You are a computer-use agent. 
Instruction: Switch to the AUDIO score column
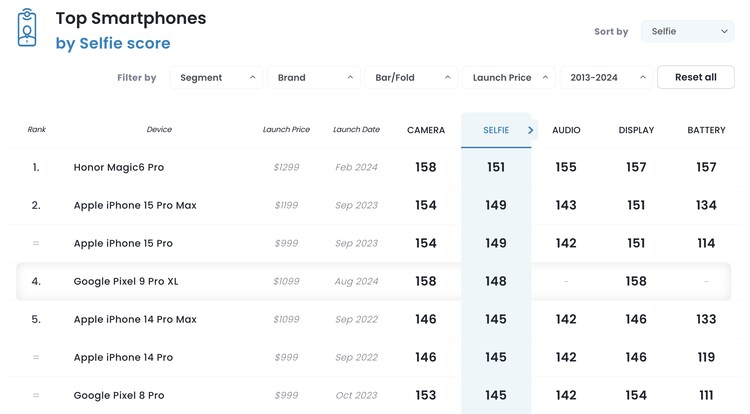[566, 130]
